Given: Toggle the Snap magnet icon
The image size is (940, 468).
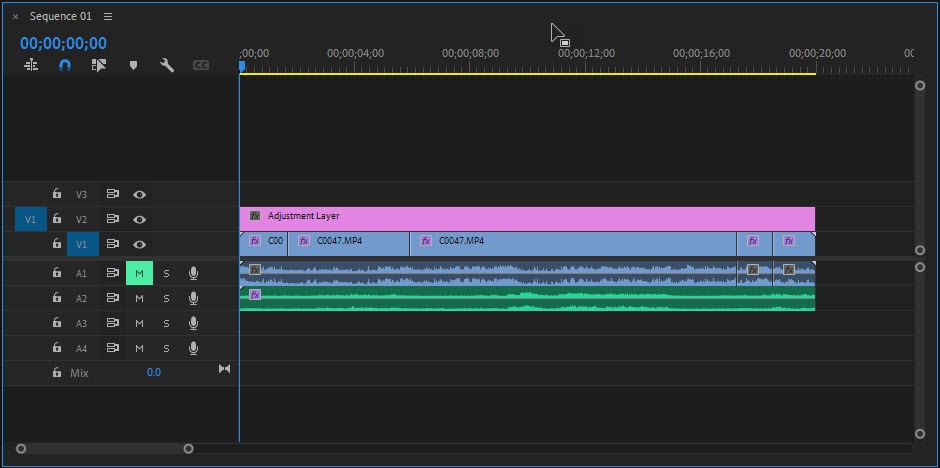Looking at the screenshot, I should click(65, 65).
